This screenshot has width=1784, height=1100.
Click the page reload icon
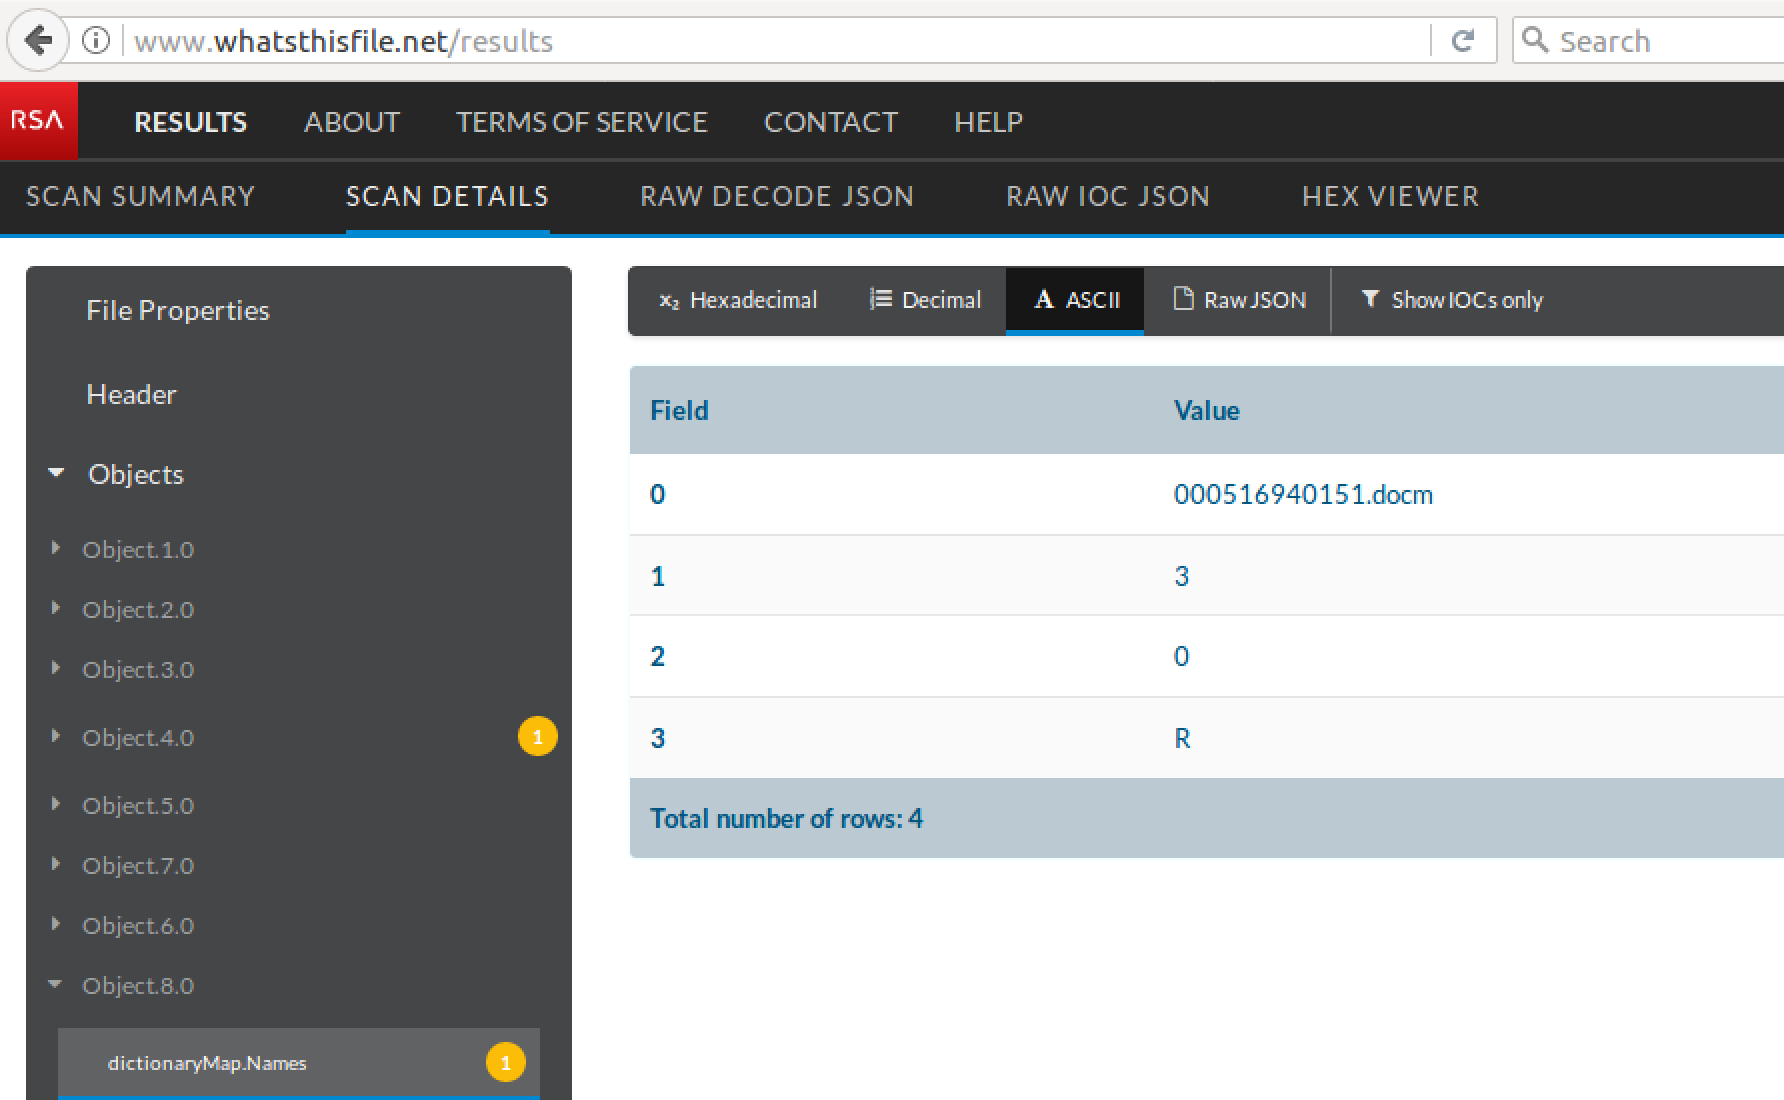(x=1462, y=41)
